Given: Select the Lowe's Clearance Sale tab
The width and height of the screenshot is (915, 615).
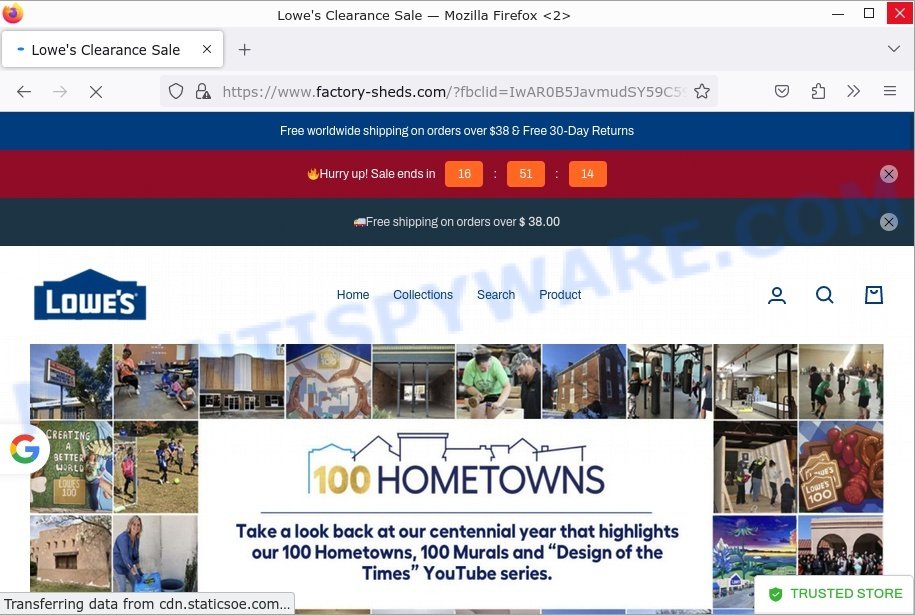Looking at the screenshot, I should (112, 50).
